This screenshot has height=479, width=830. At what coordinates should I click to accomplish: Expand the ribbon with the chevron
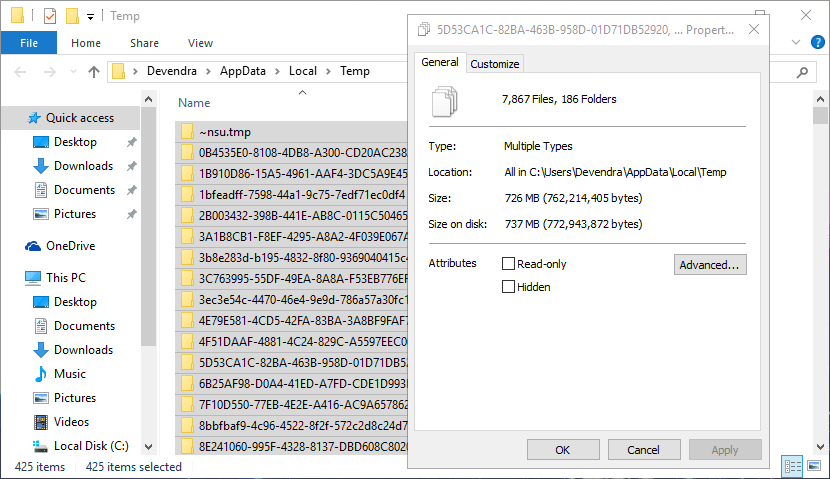pos(796,42)
